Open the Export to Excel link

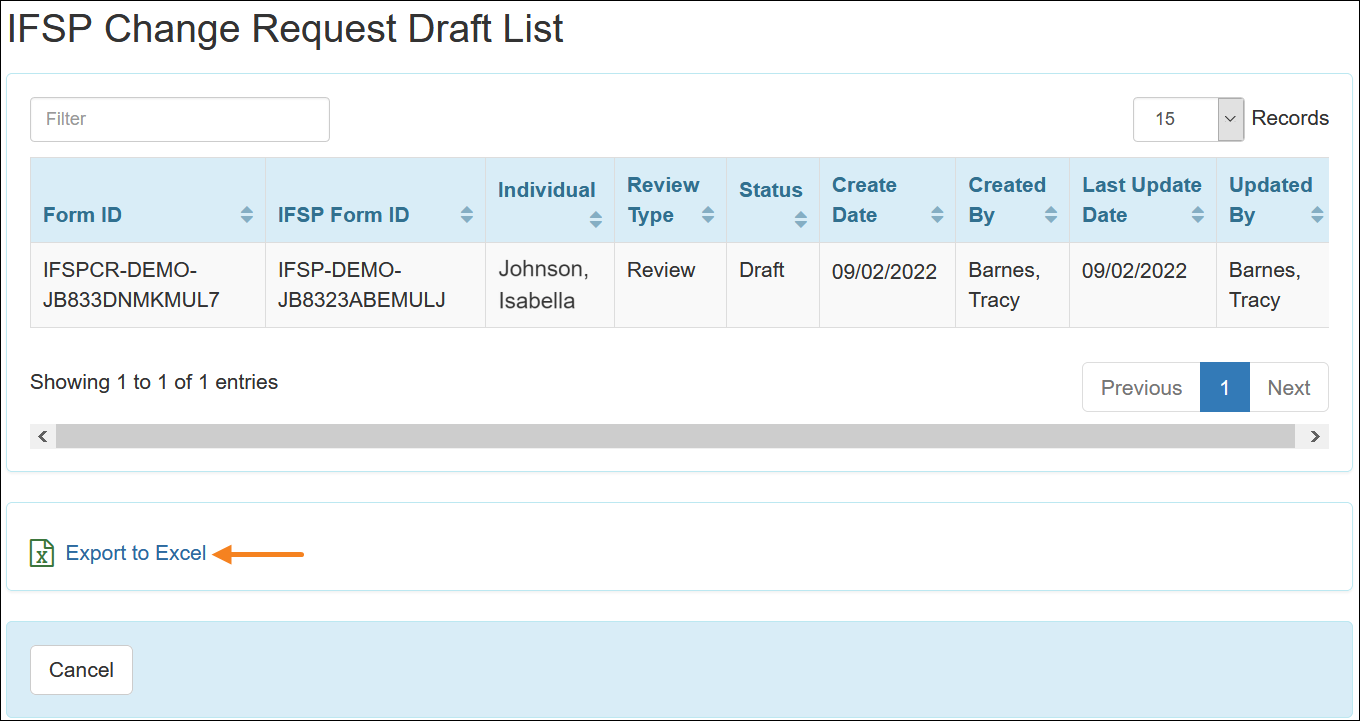coord(134,552)
